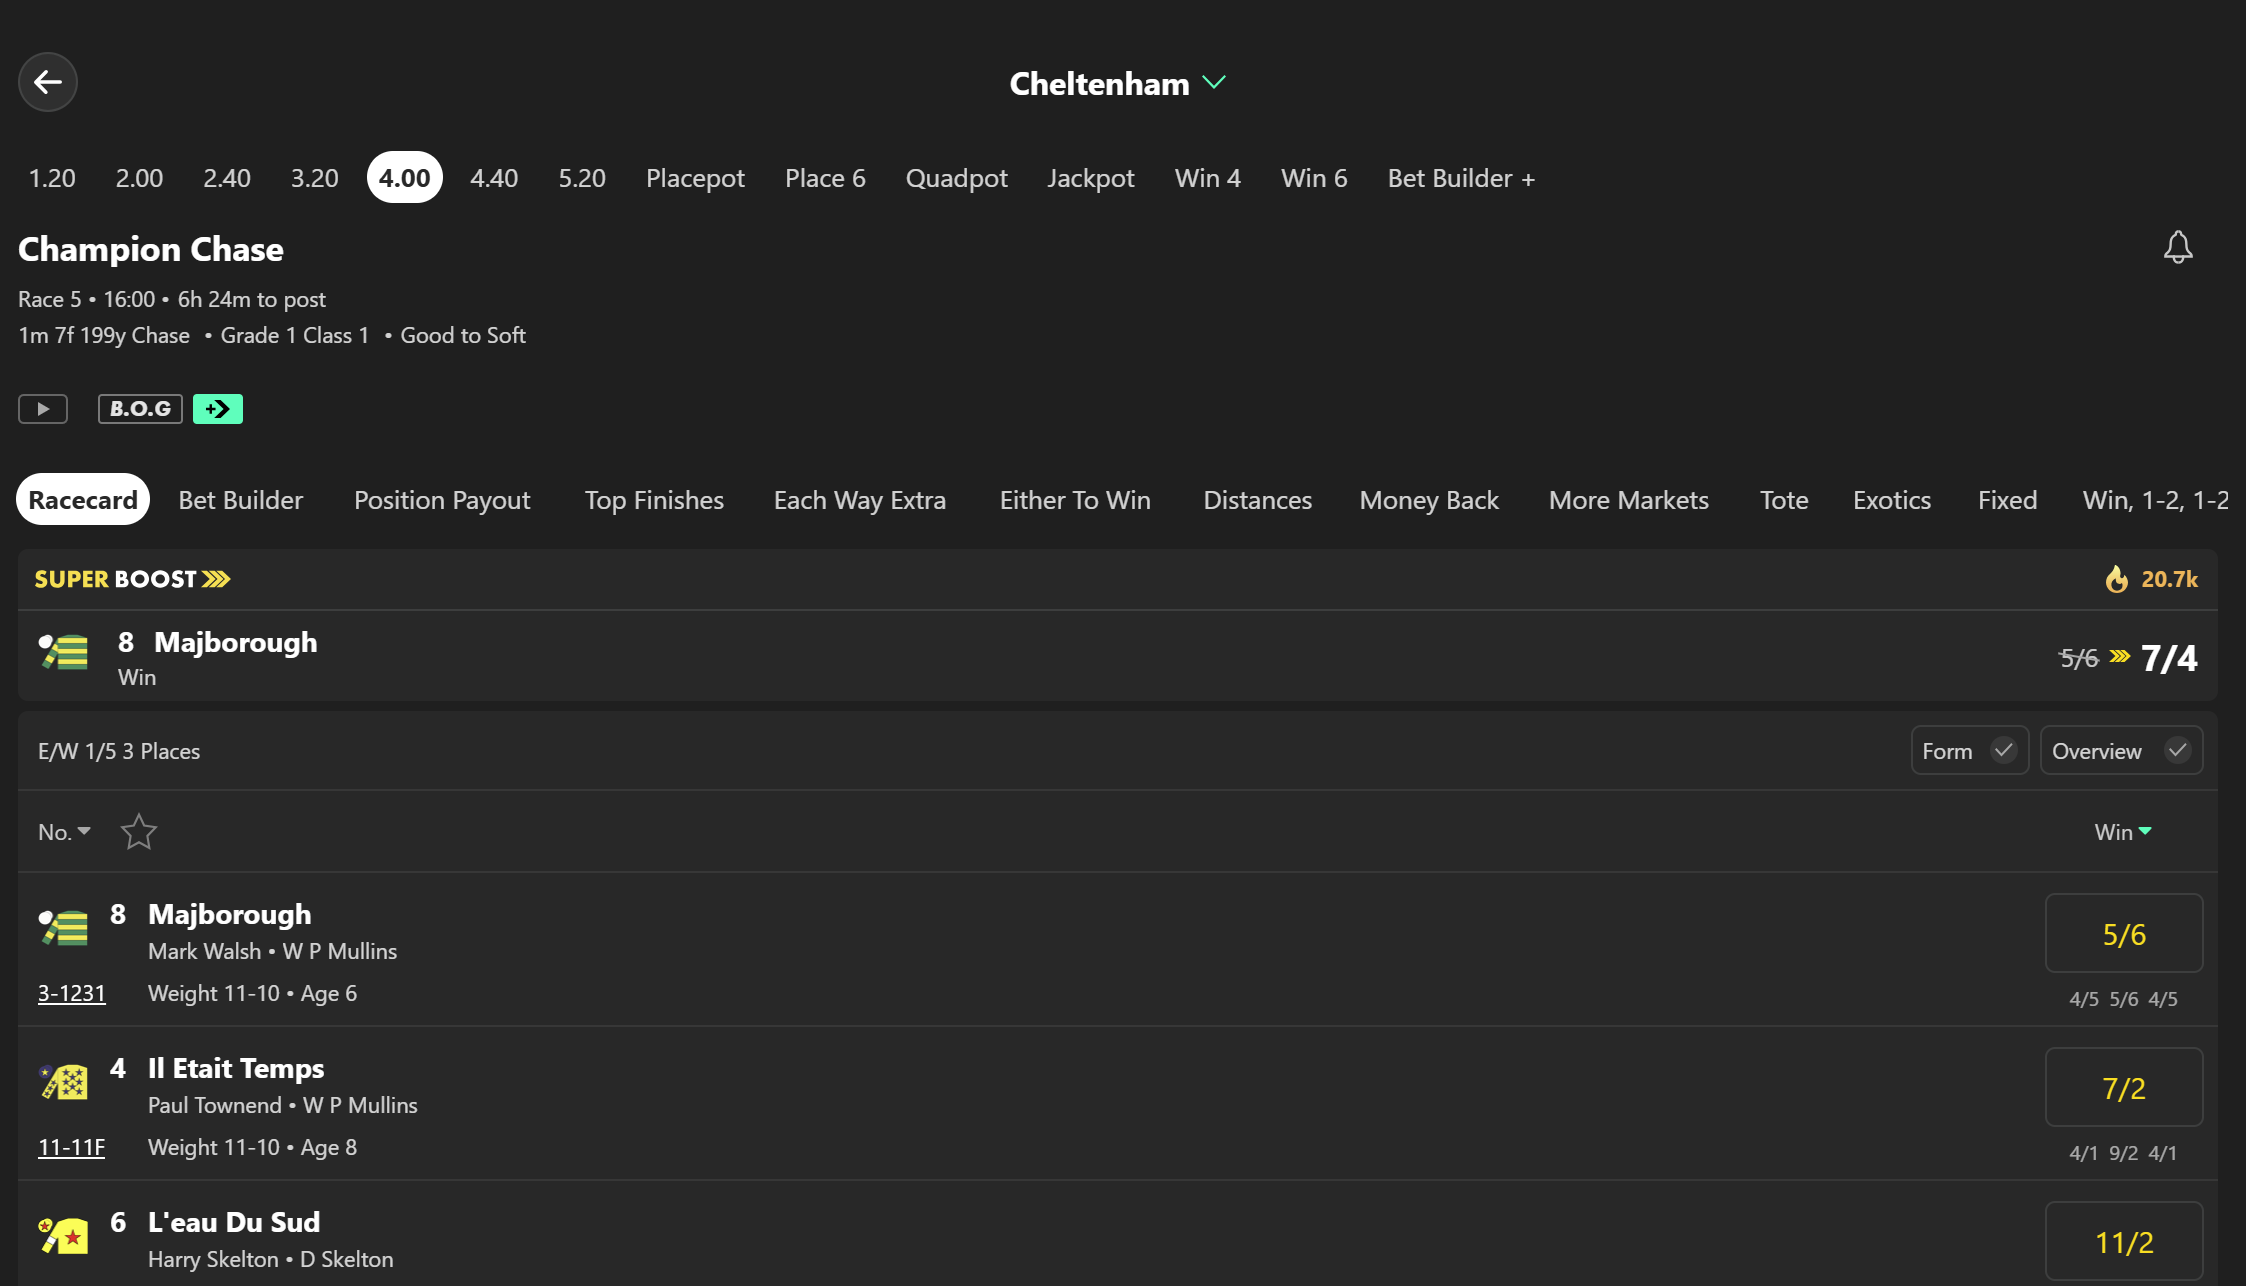Click Il Etait Temps jockey silk
The width and height of the screenshot is (2246, 1286).
coord(64,1081)
